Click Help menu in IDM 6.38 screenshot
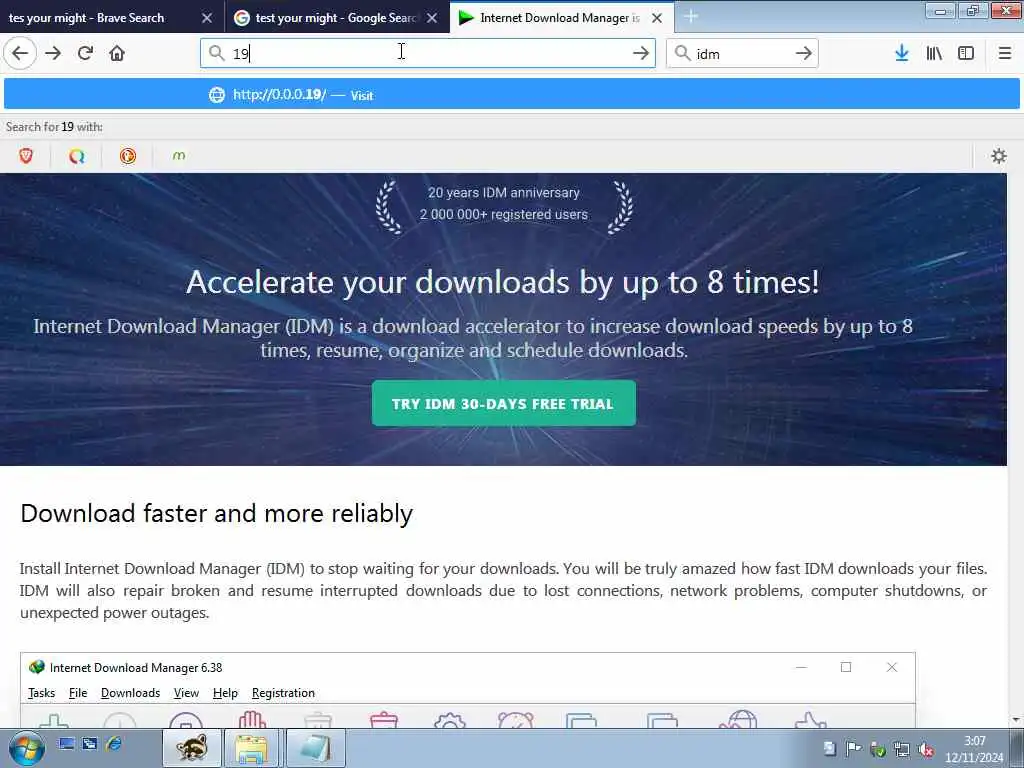This screenshot has height=768, width=1024. 225,692
